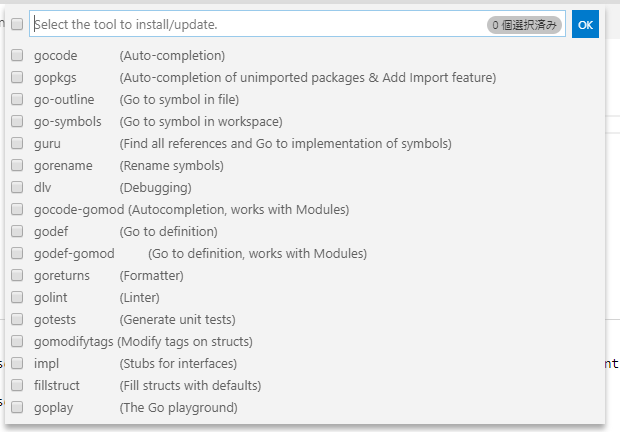Check the gocode-gomod checkbox
Screen dimensions: 620x432
17,210
